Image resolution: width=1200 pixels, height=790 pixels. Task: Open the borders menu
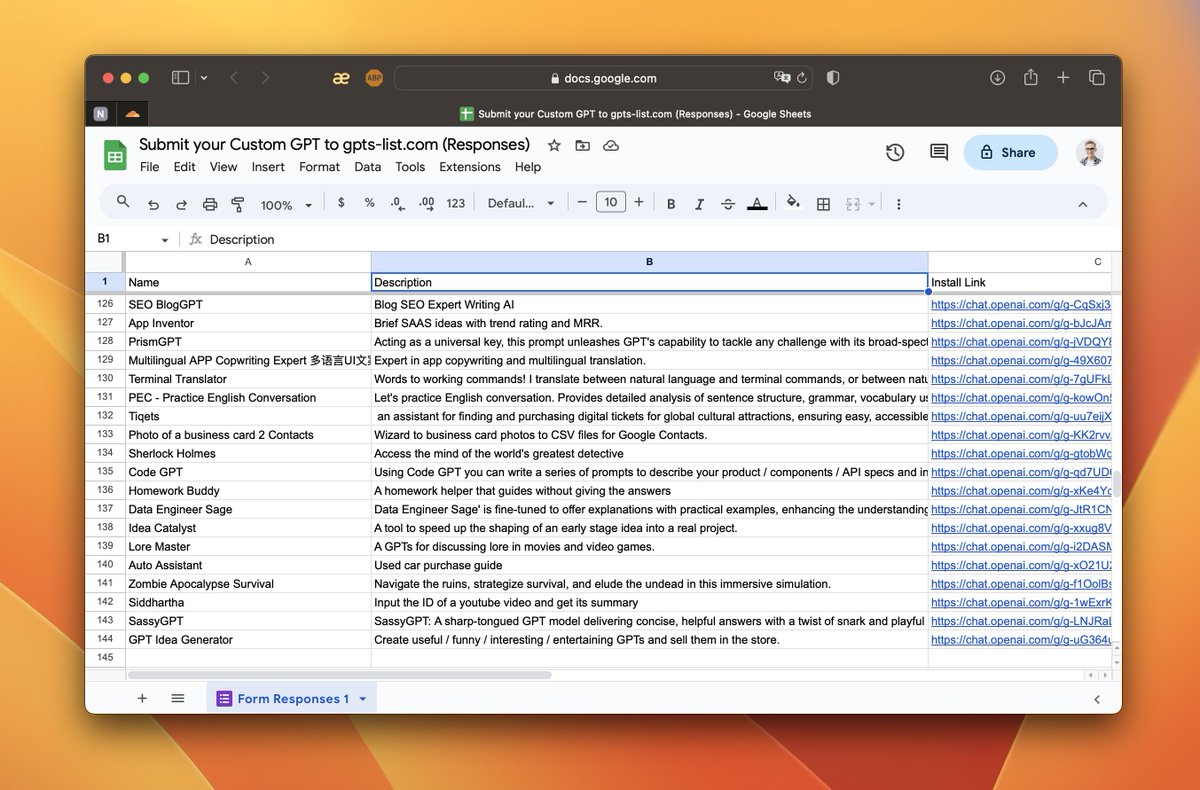pos(823,204)
